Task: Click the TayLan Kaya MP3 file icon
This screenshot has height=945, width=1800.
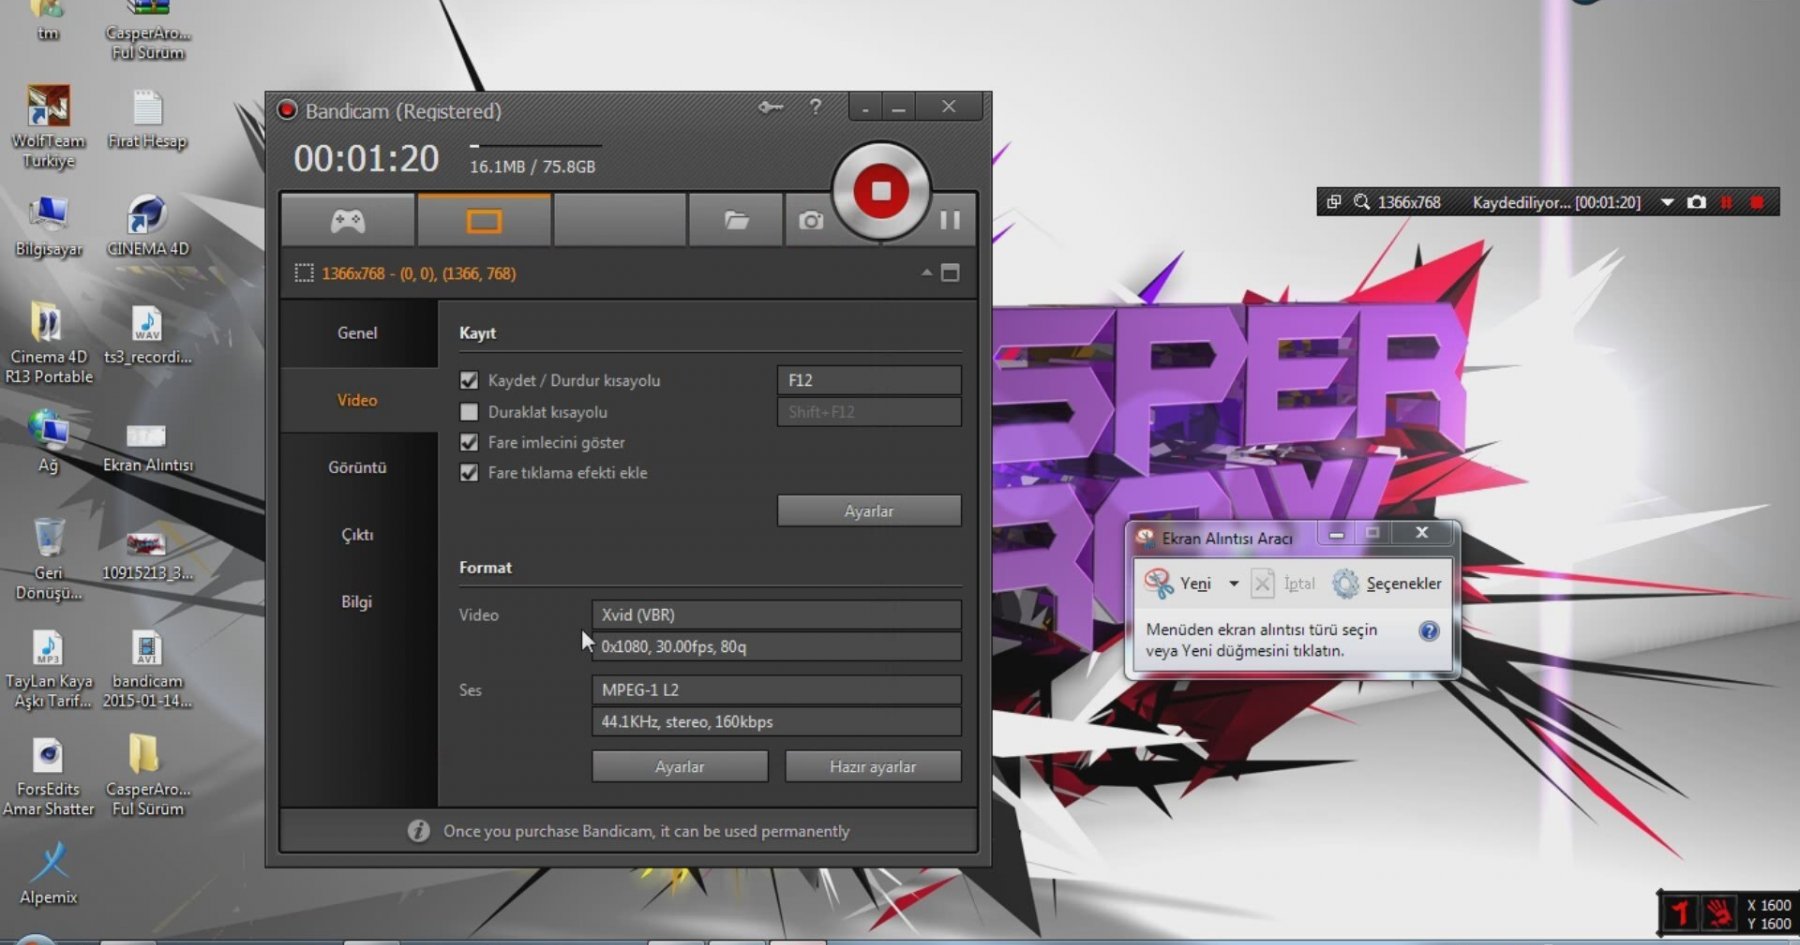Action: tap(48, 670)
